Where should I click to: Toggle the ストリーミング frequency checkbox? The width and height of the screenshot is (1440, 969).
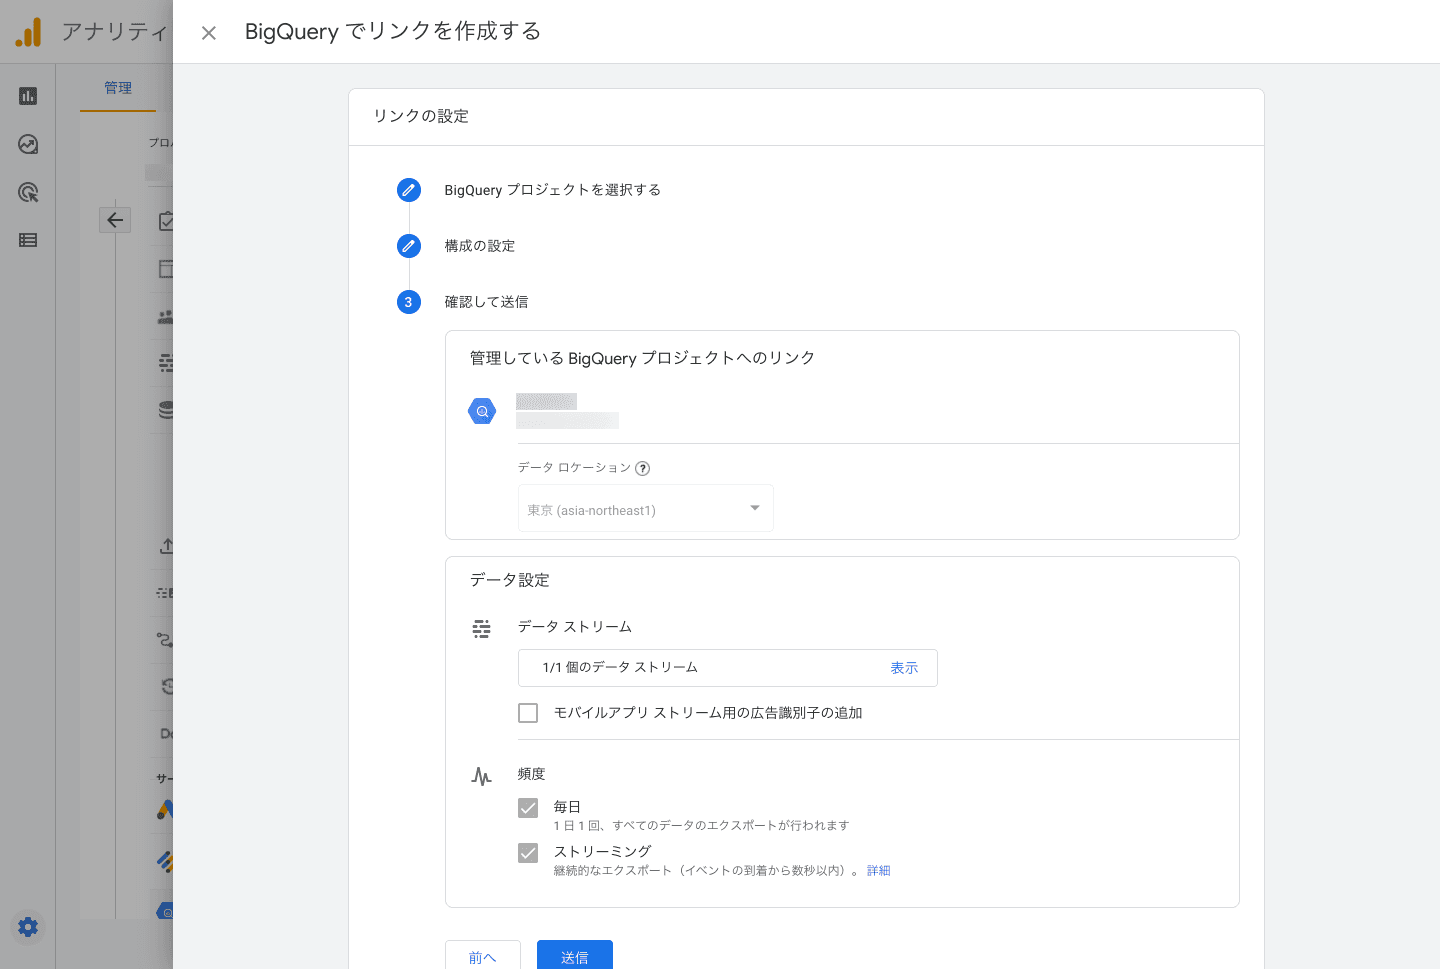[x=528, y=853]
